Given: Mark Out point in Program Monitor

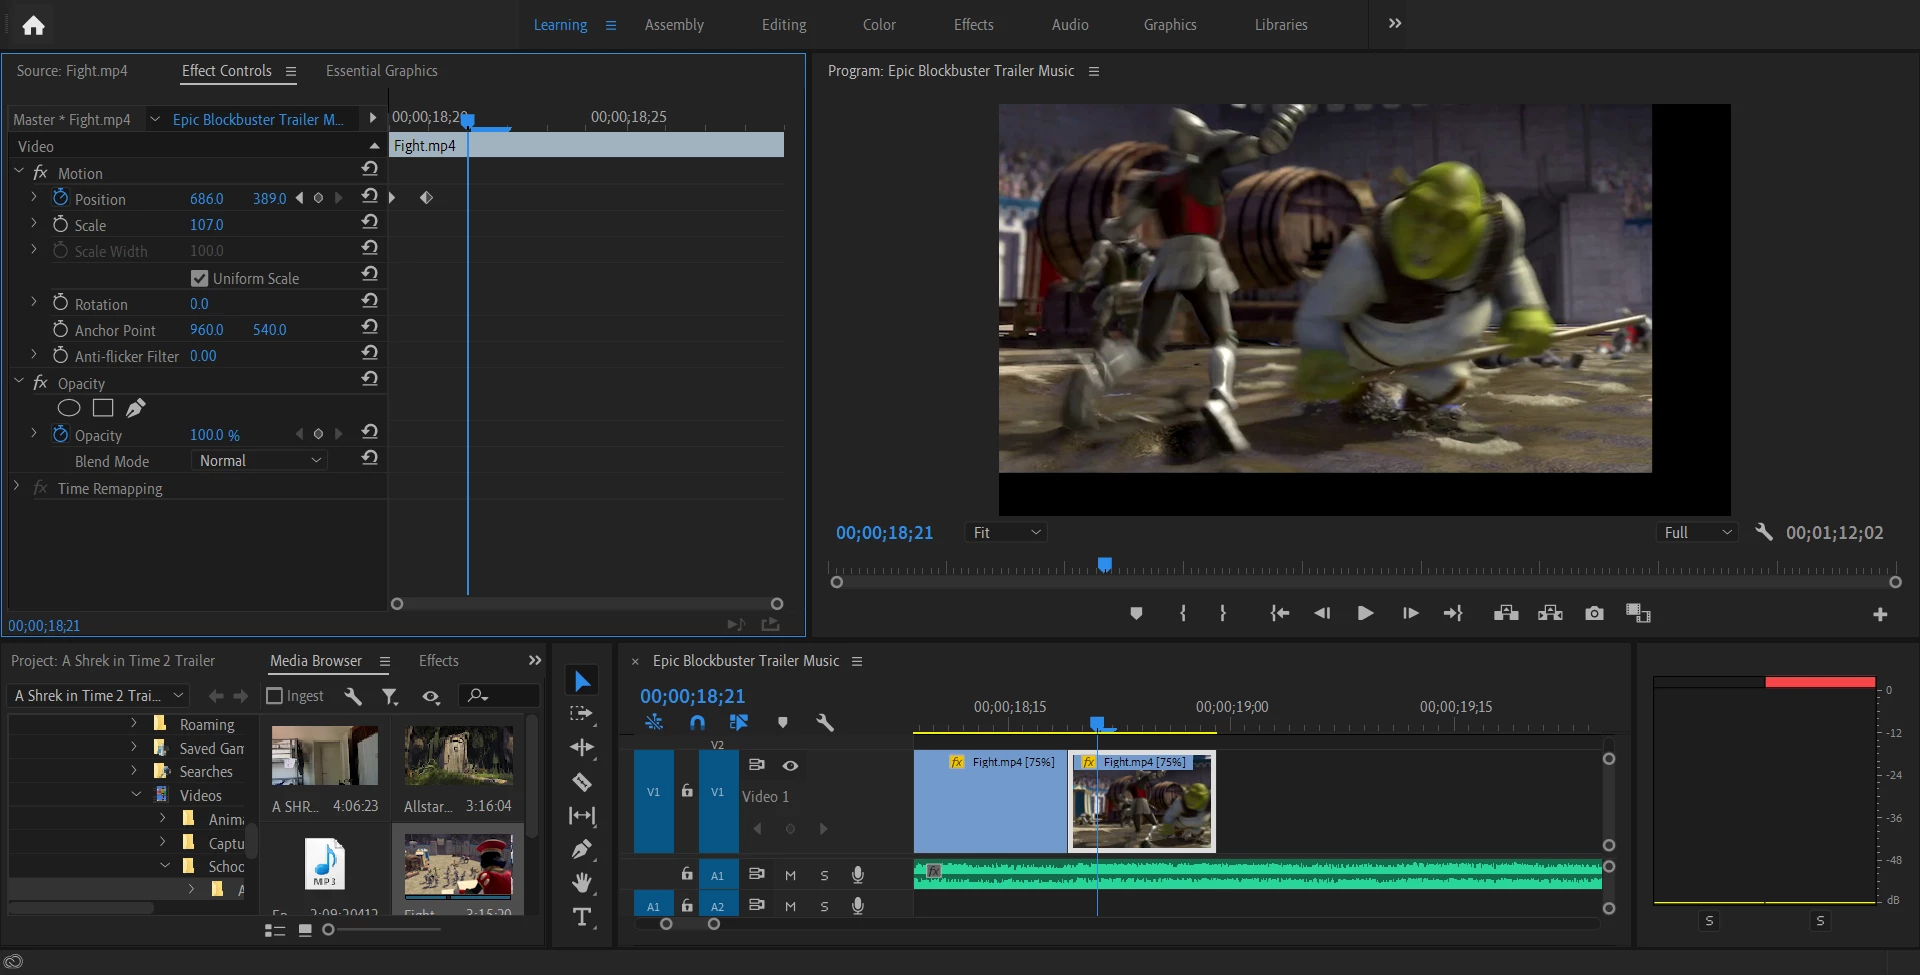Looking at the screenshot, I should click(1223, 613).
